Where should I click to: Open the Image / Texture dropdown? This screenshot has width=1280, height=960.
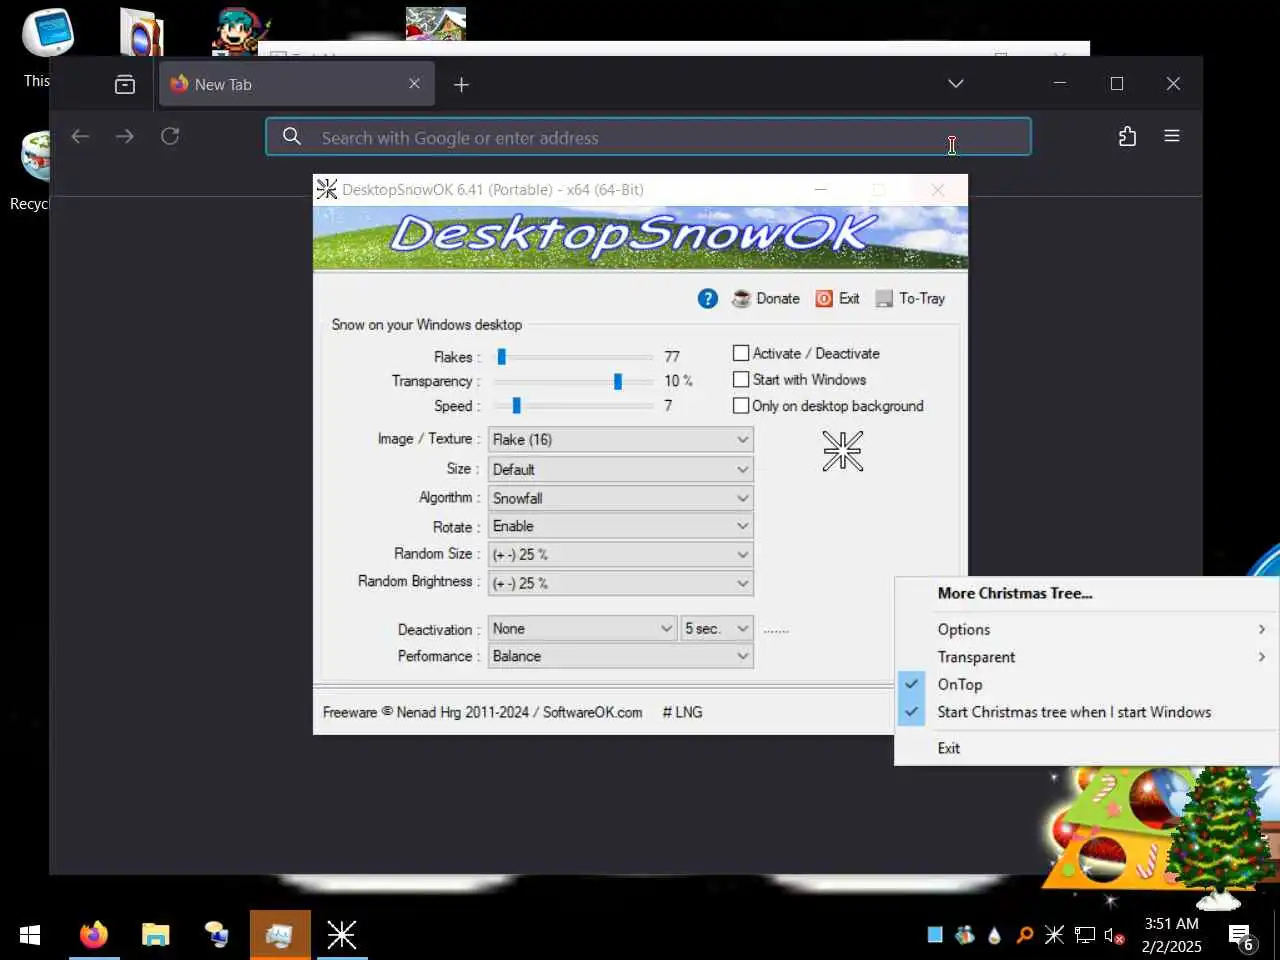point(620,439)
